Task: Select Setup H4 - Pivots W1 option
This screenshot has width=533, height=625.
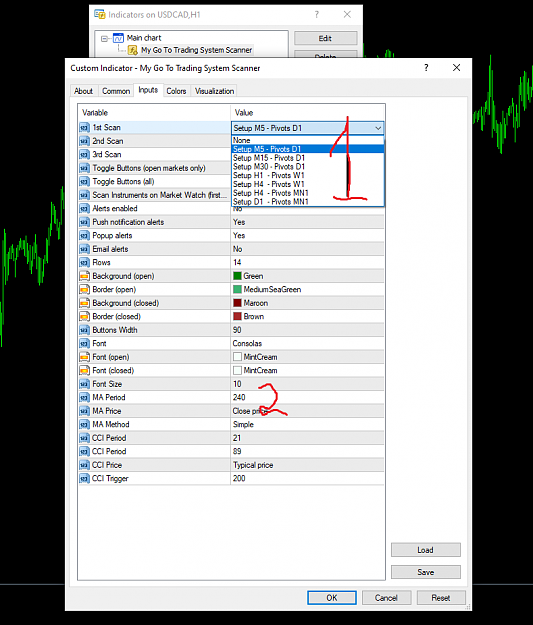Action: point(308,184)
